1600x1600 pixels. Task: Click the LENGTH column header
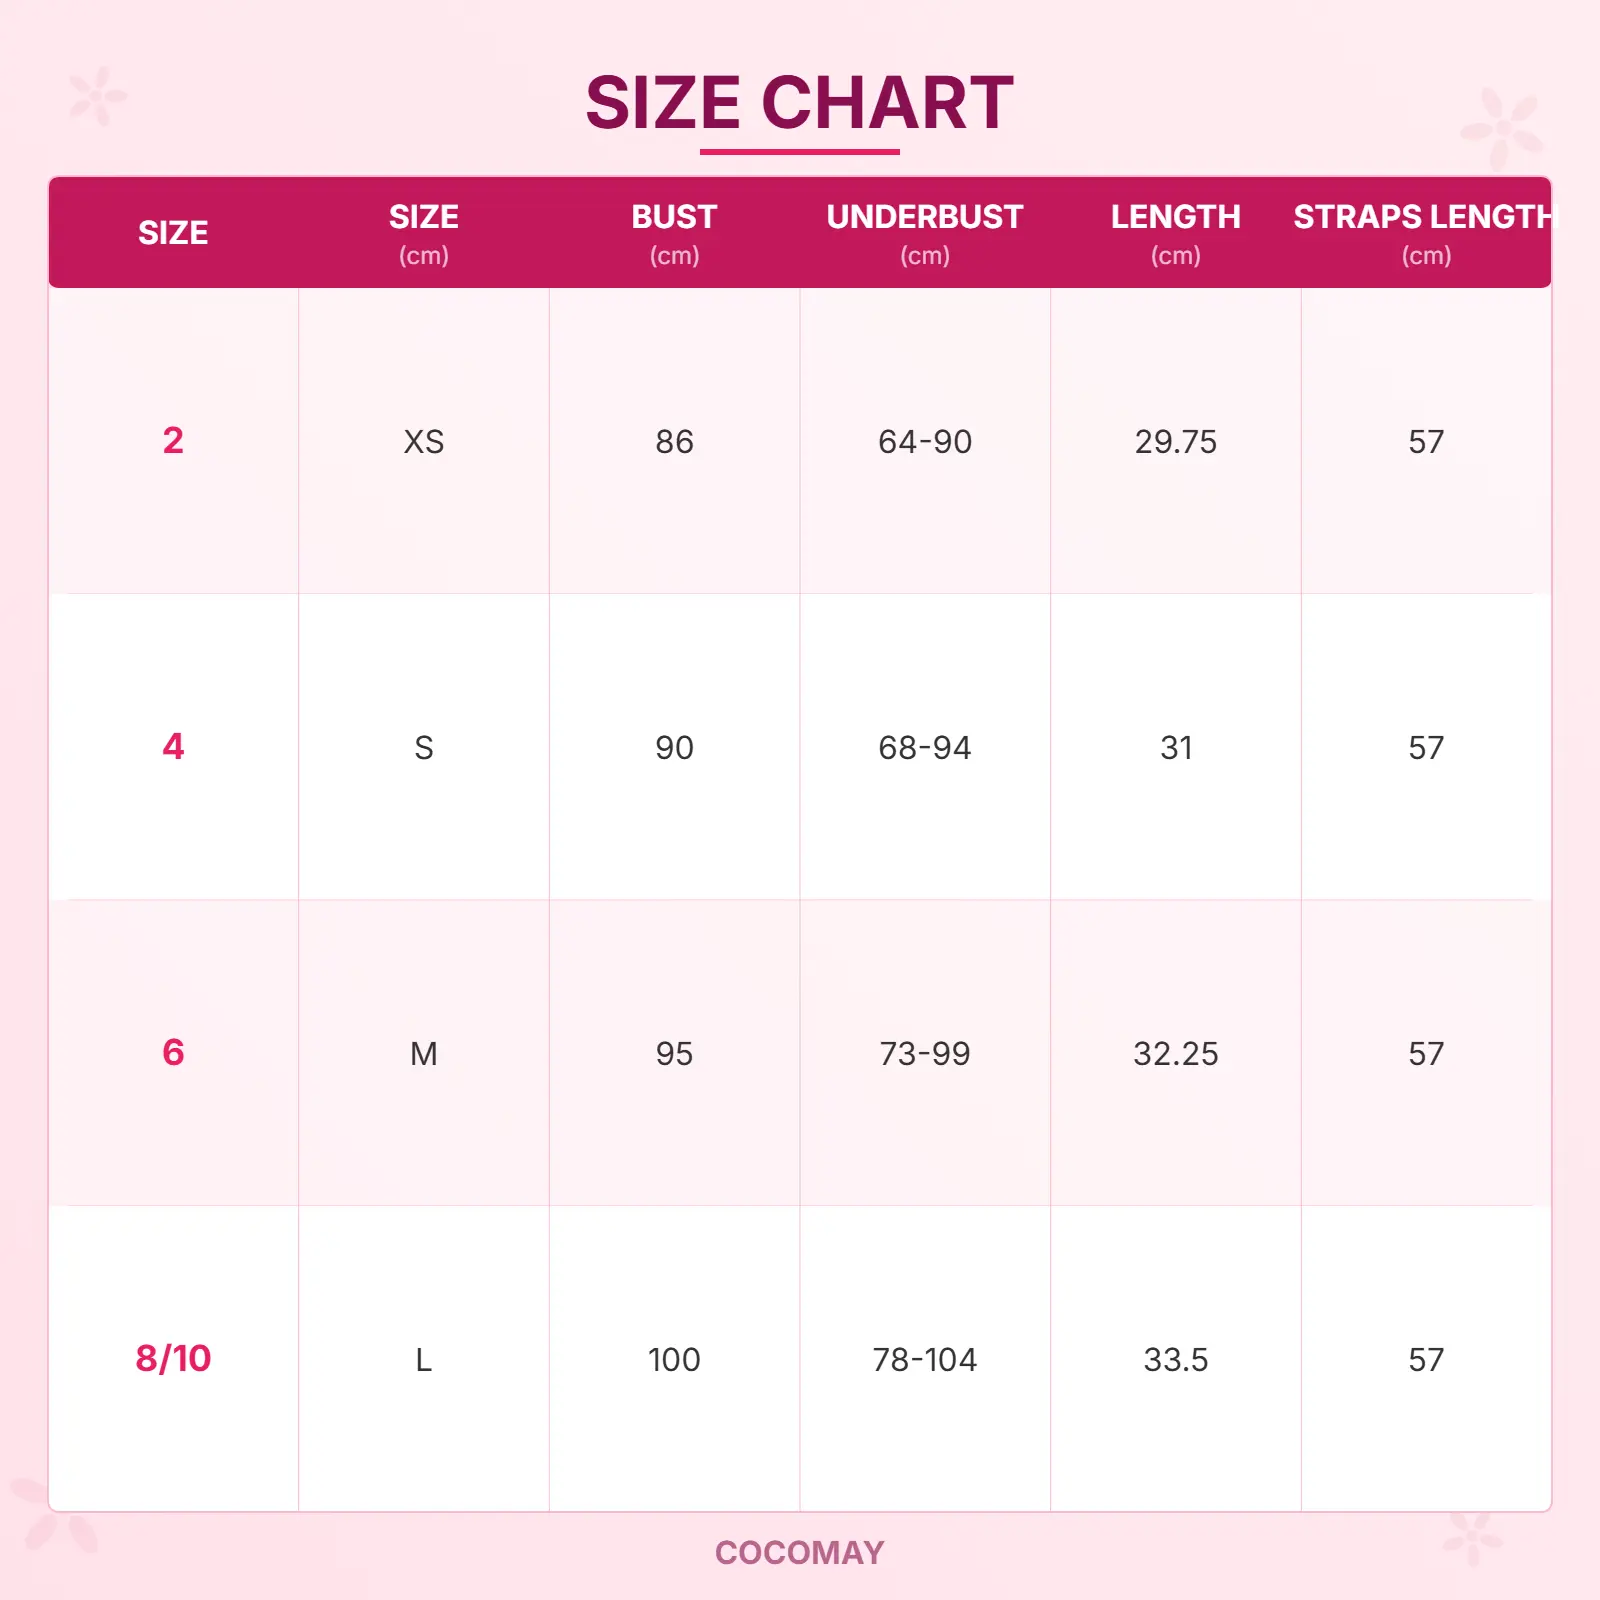pos(1175,217)
